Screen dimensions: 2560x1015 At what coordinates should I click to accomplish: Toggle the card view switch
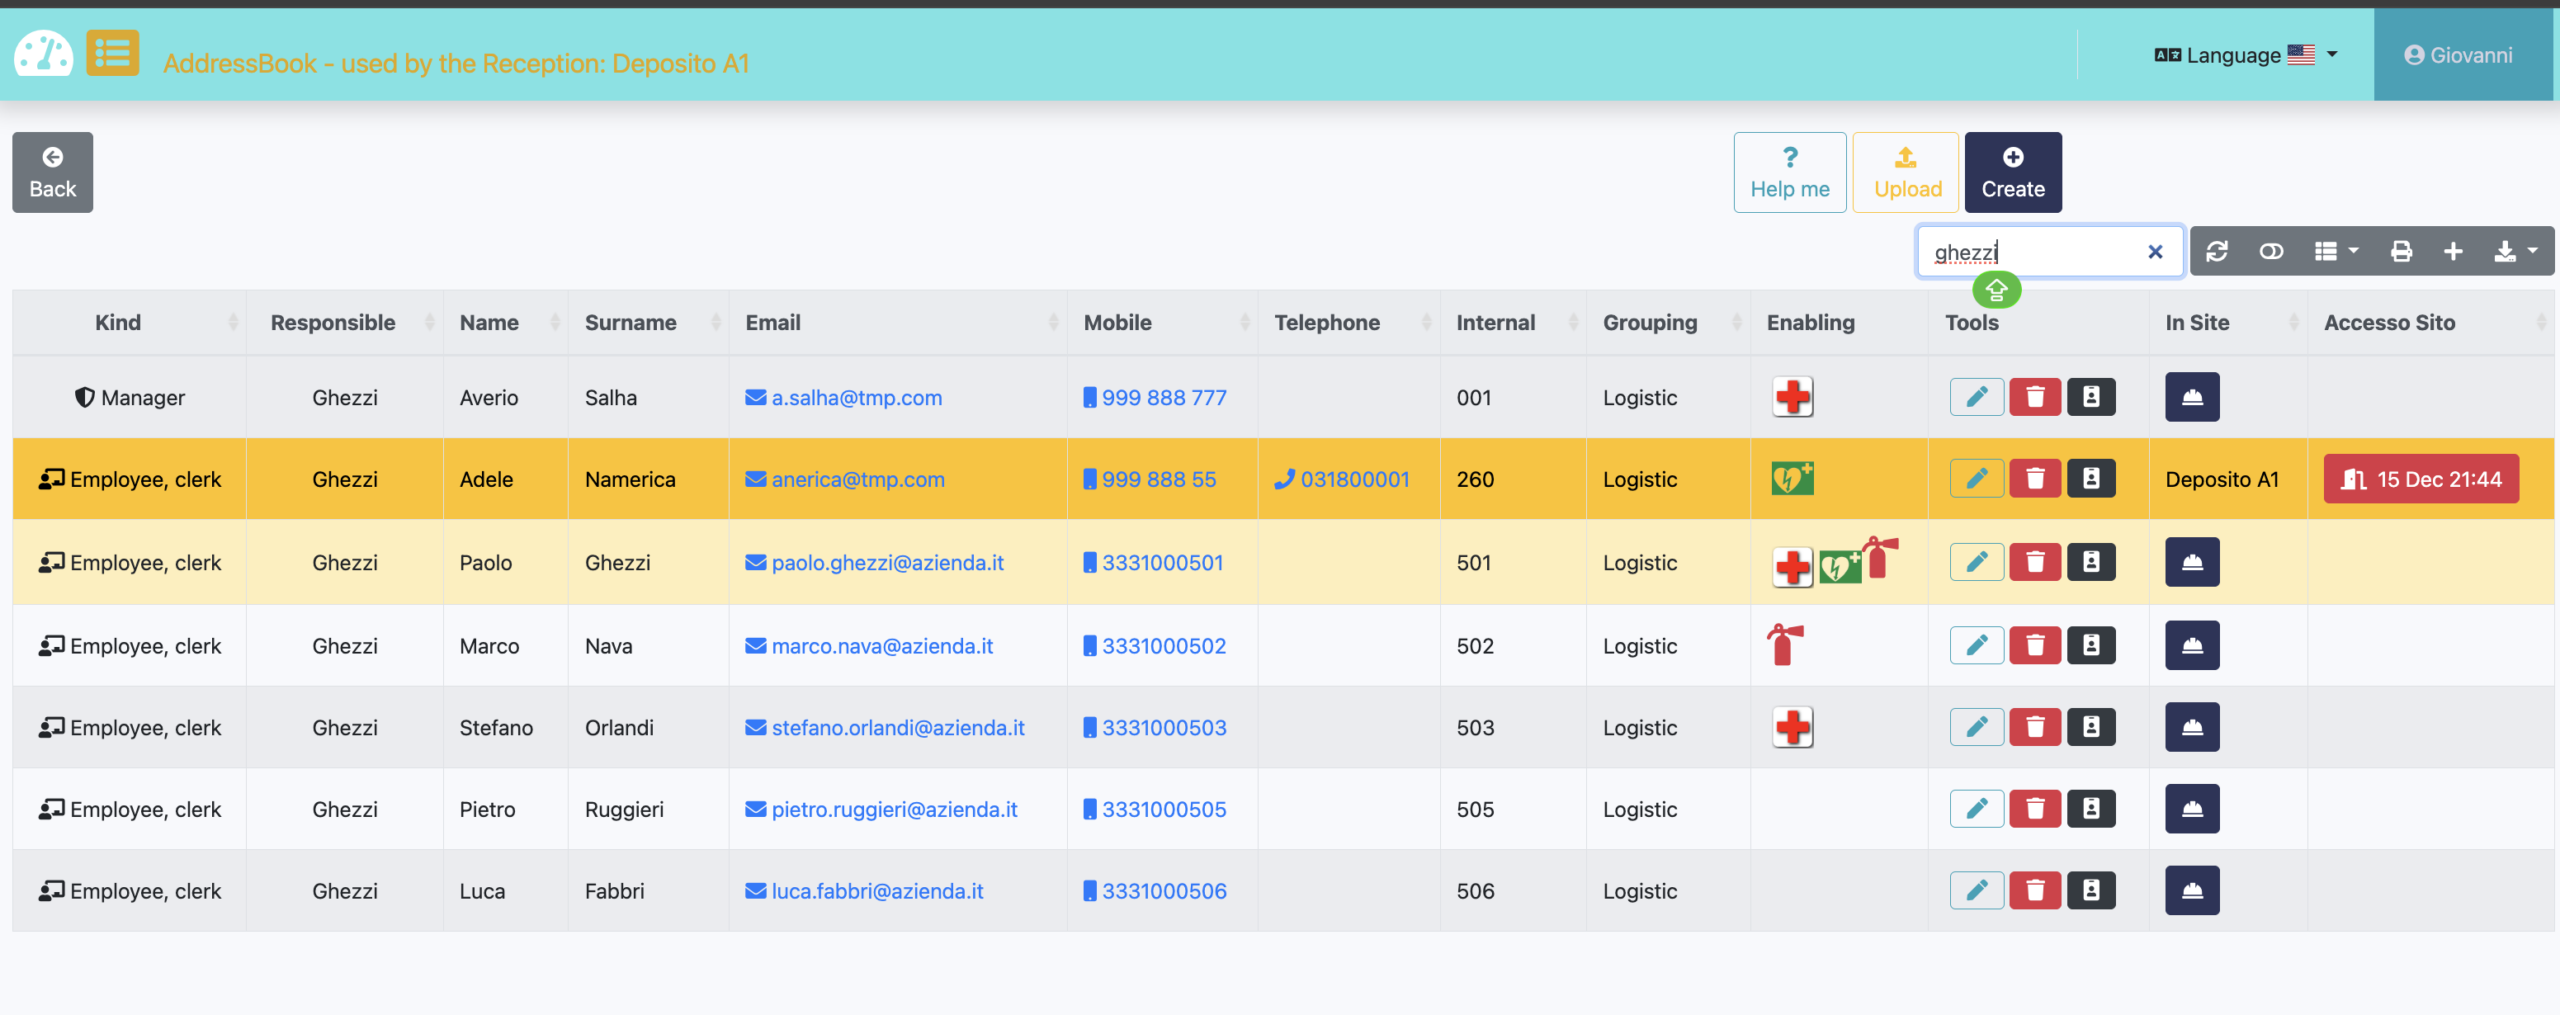[x=2271, y=251]
